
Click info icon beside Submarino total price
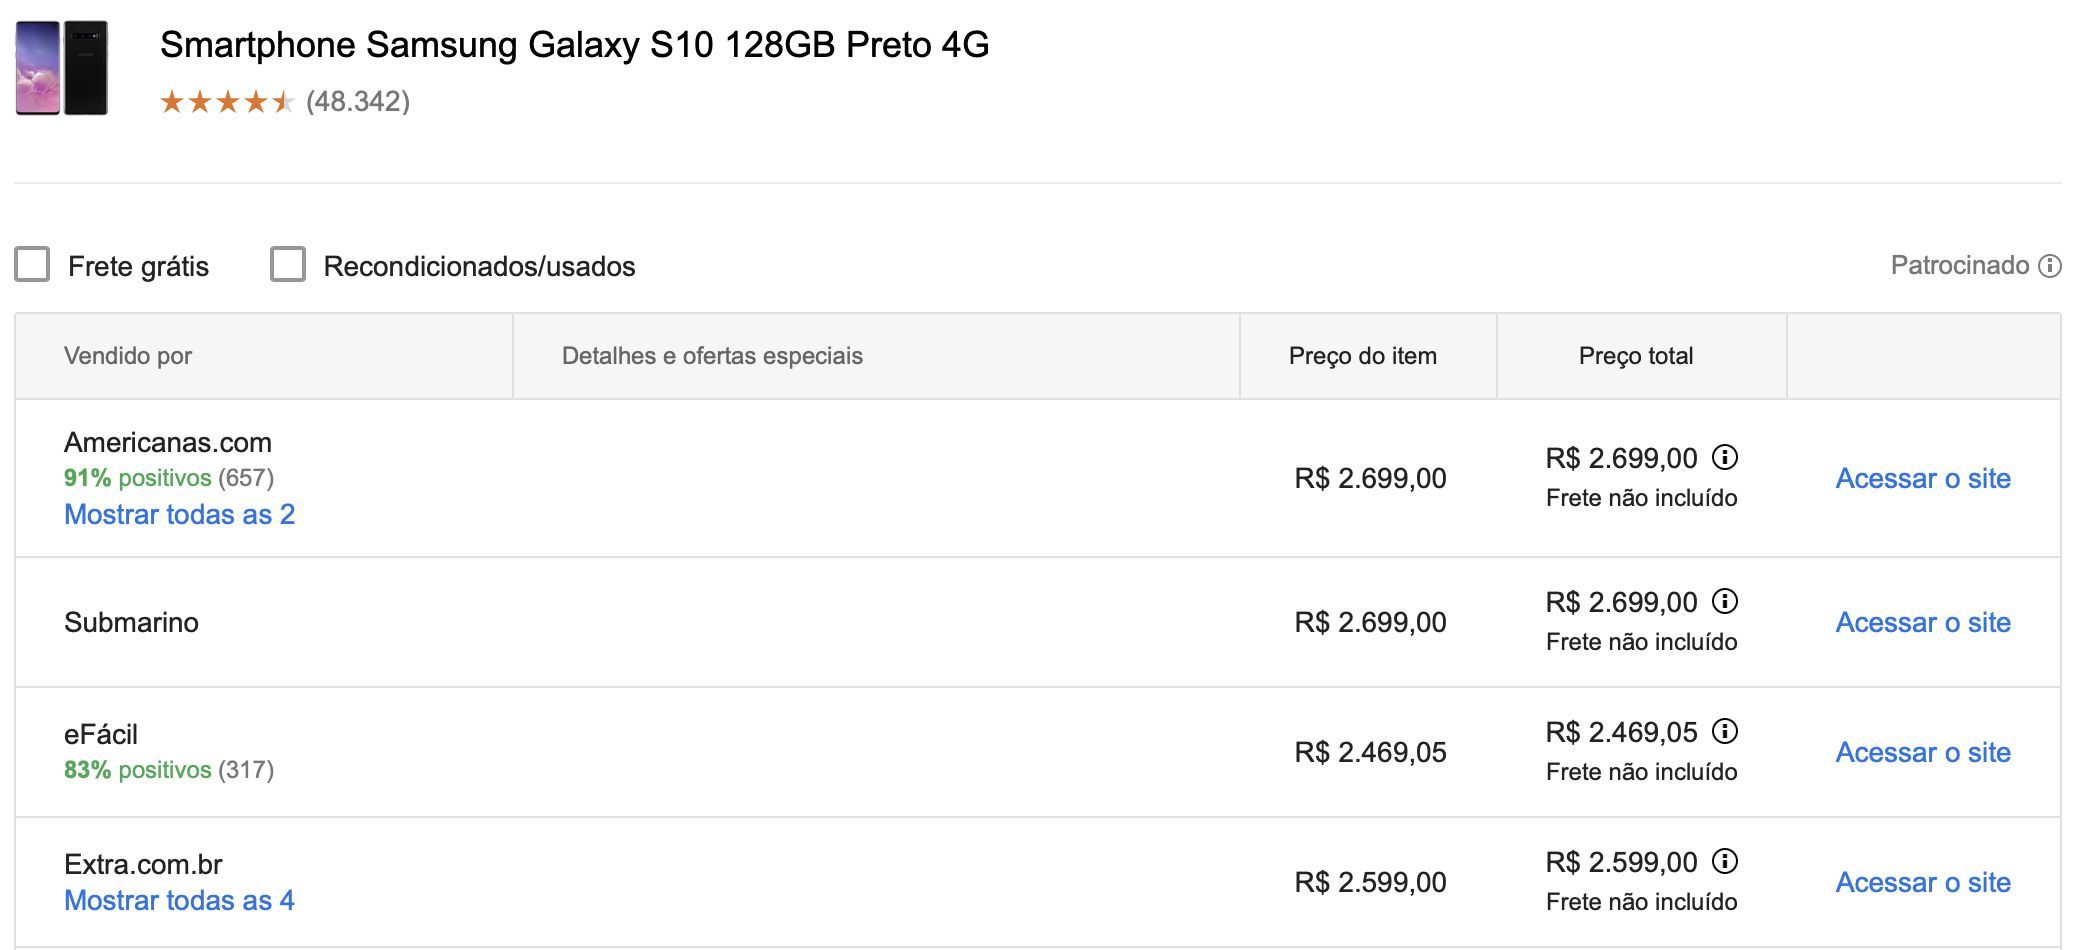coord(1725,601)
